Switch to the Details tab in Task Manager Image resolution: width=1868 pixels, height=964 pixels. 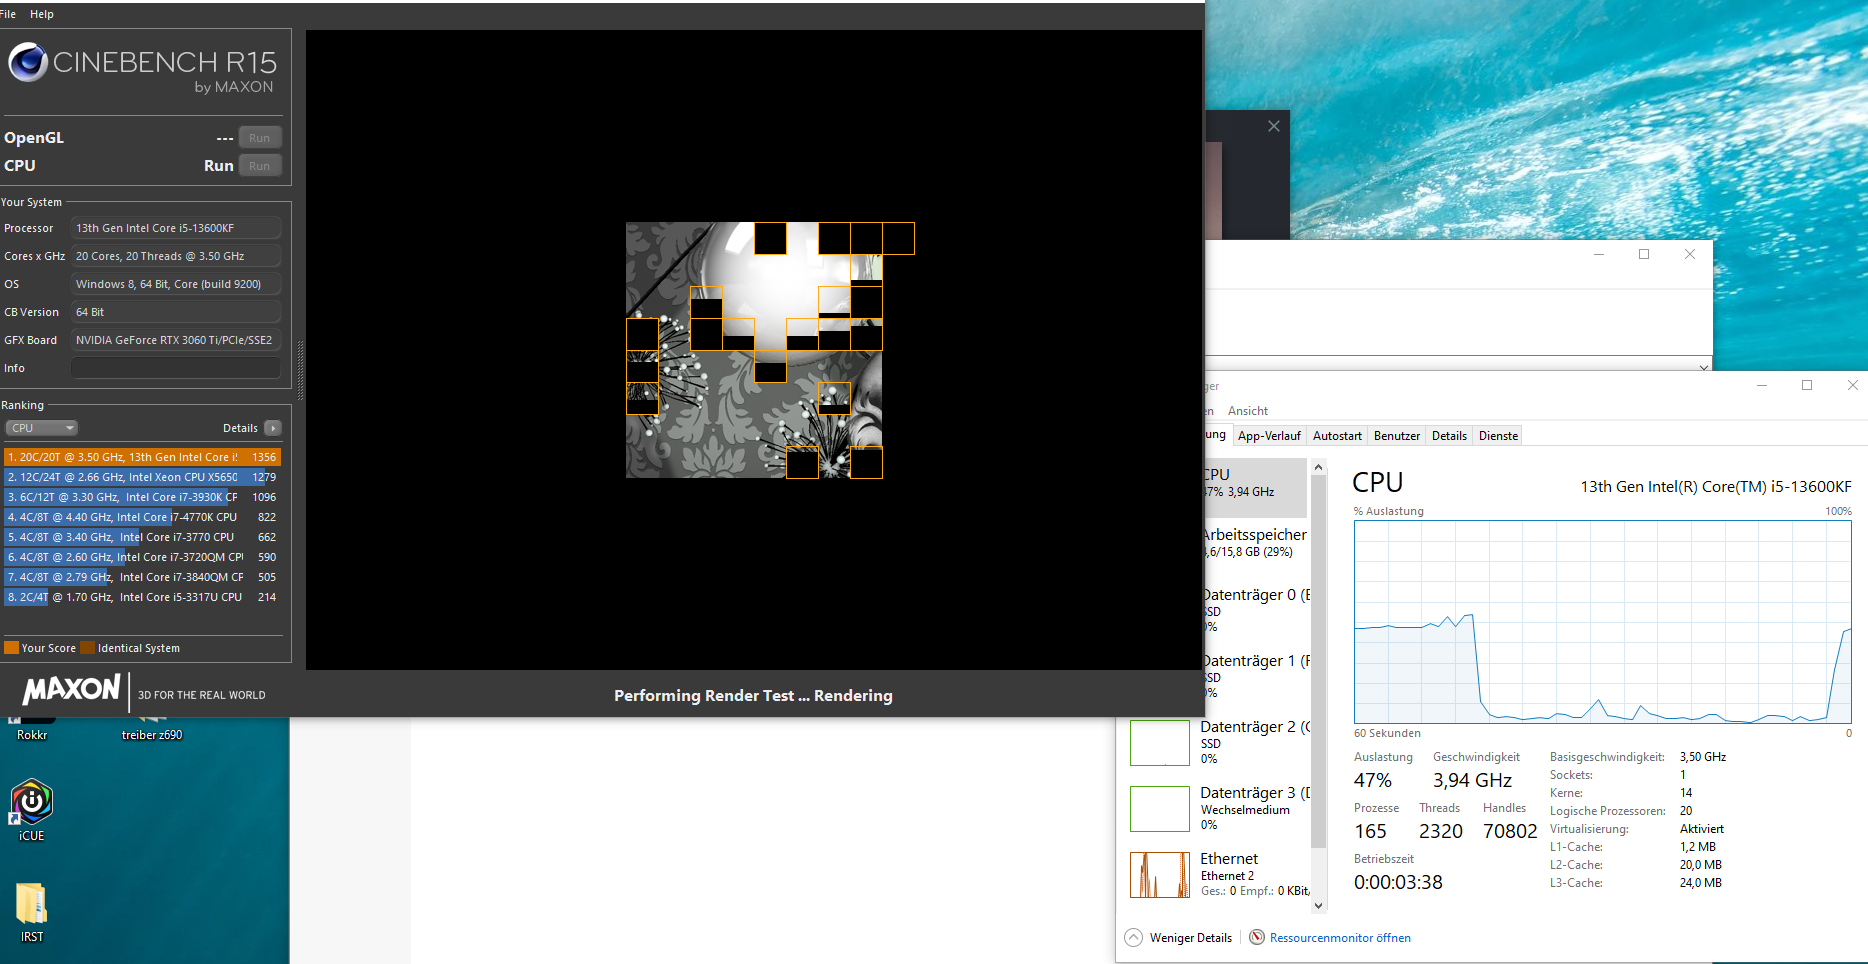[1449, 436]
